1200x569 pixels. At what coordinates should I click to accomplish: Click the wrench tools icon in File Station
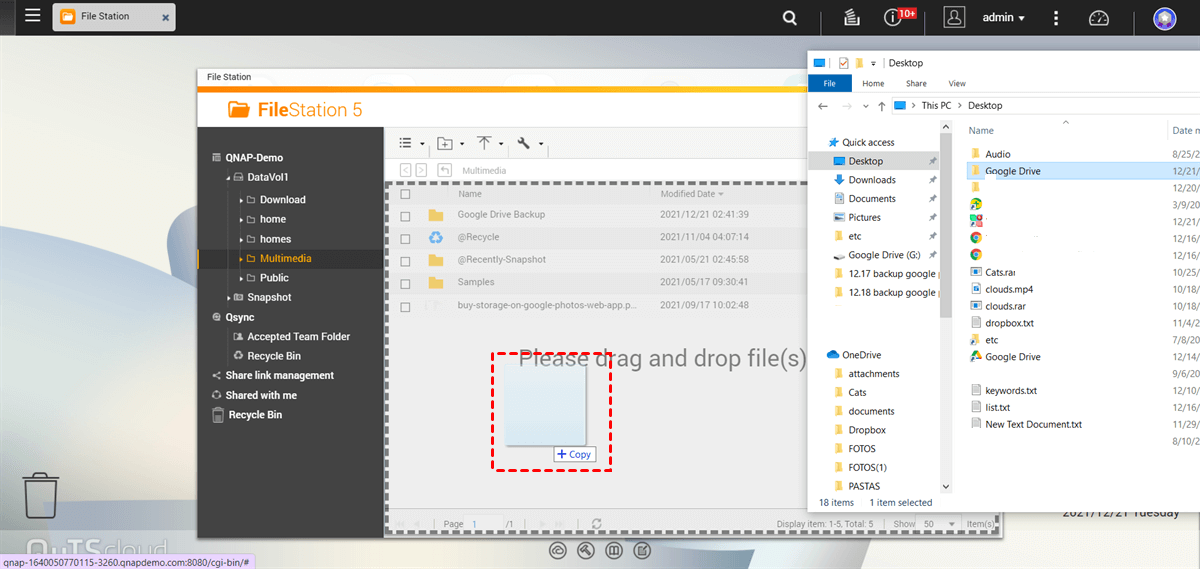[524, 144]
